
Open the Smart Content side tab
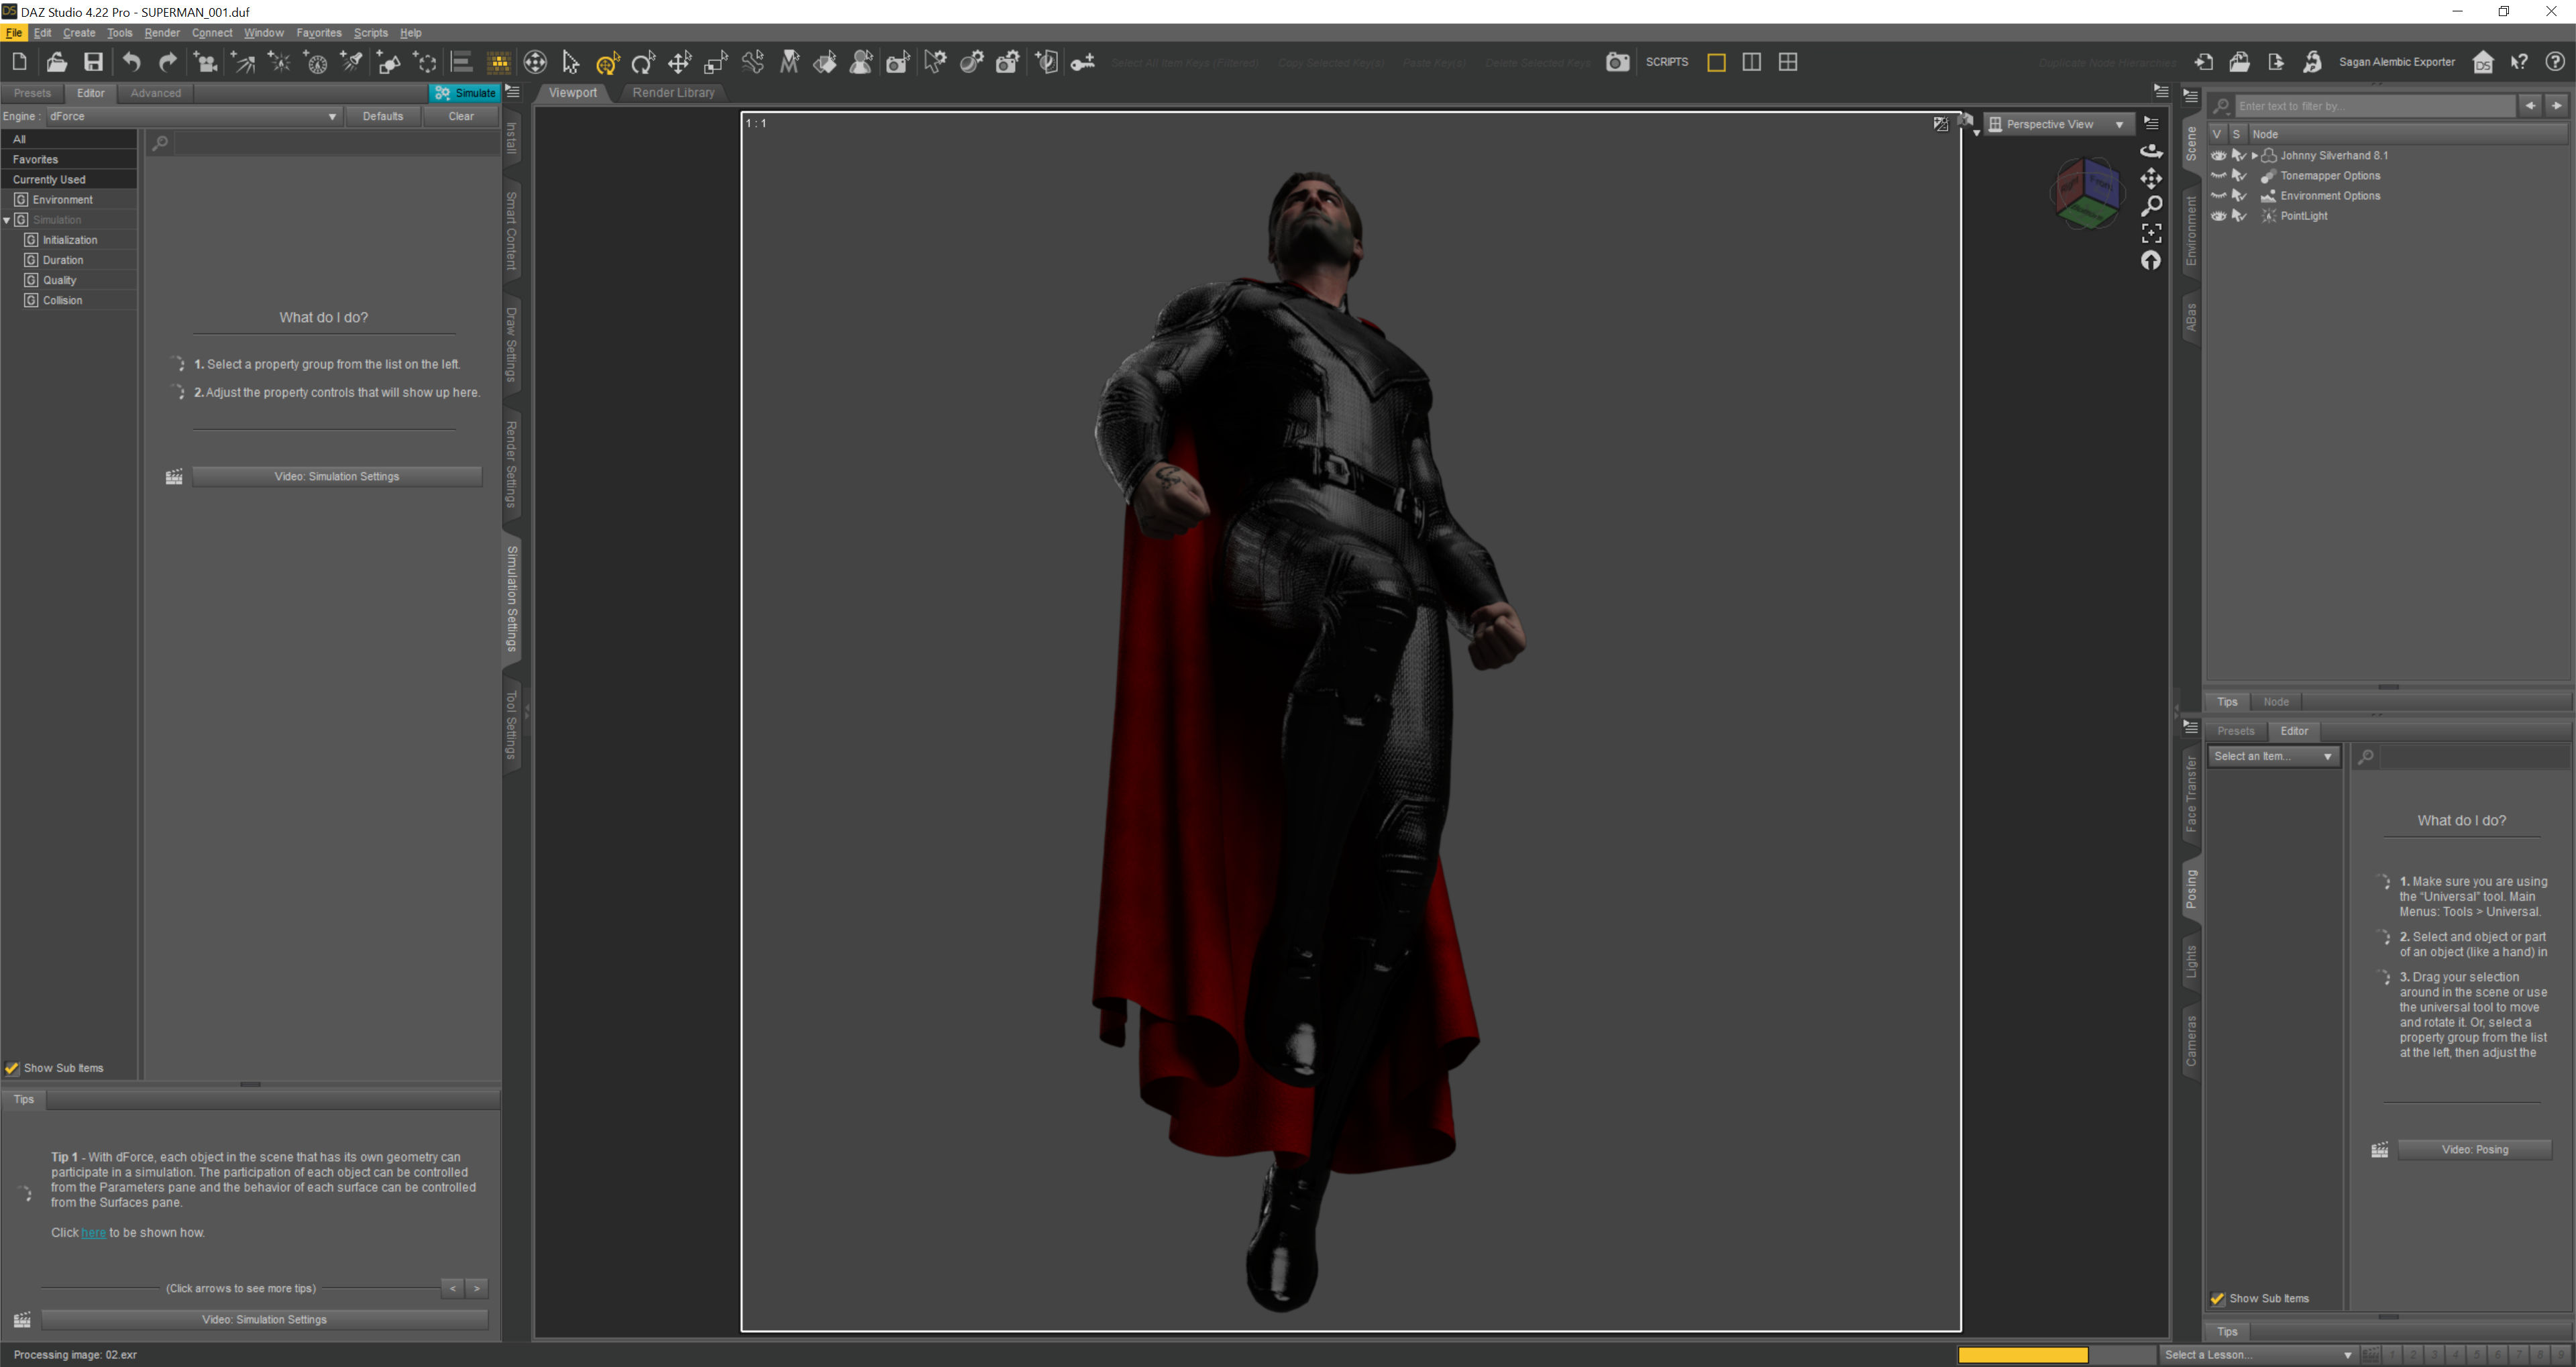tap(511, 231)
